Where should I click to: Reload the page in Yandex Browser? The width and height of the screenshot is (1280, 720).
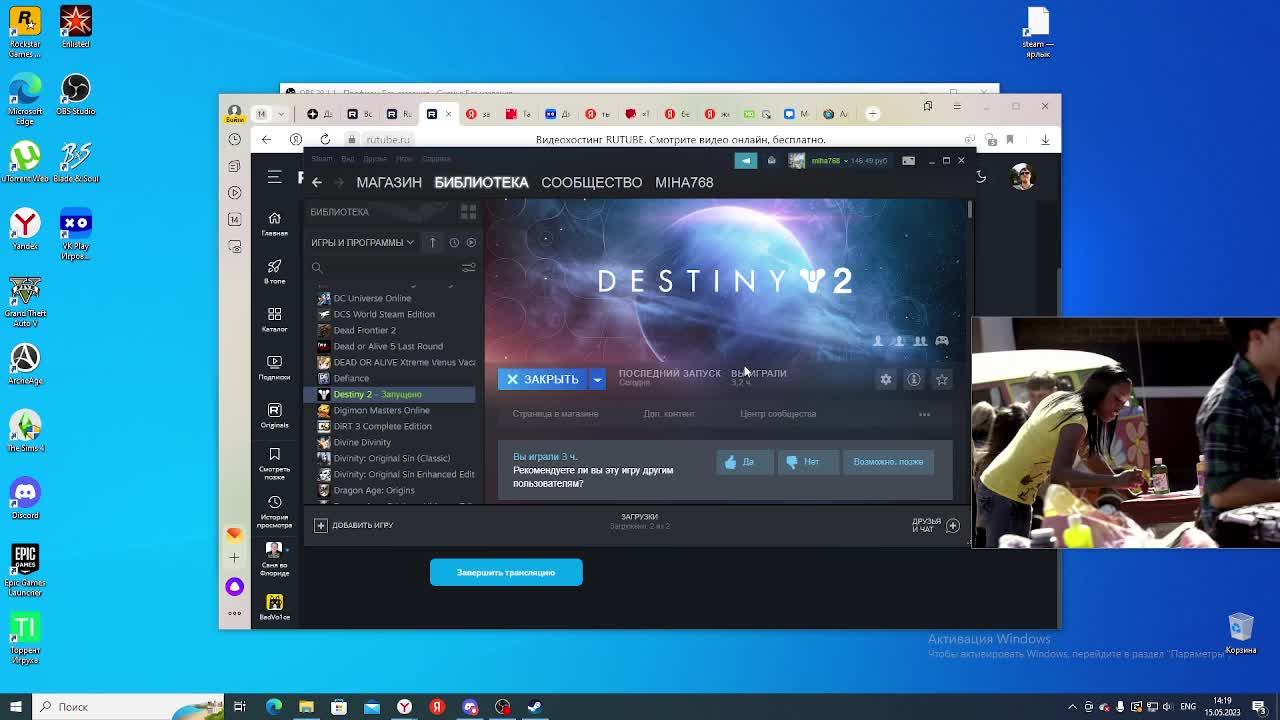coord(325,139)
